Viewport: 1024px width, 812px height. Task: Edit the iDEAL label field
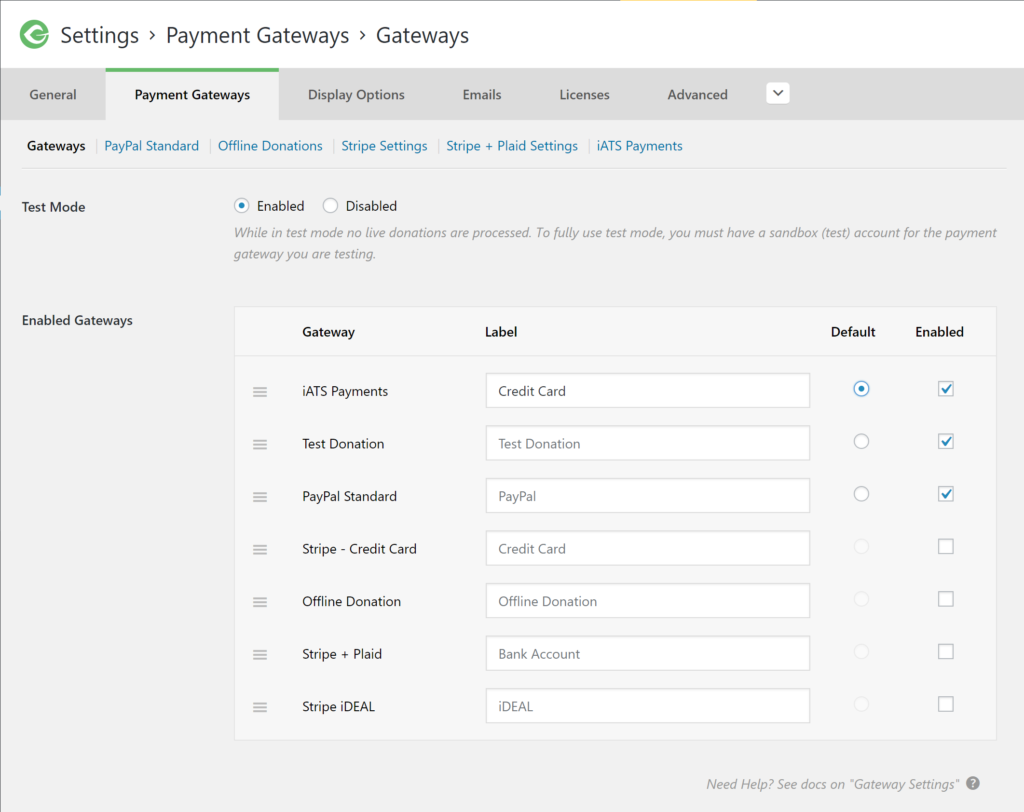[648, 706]
